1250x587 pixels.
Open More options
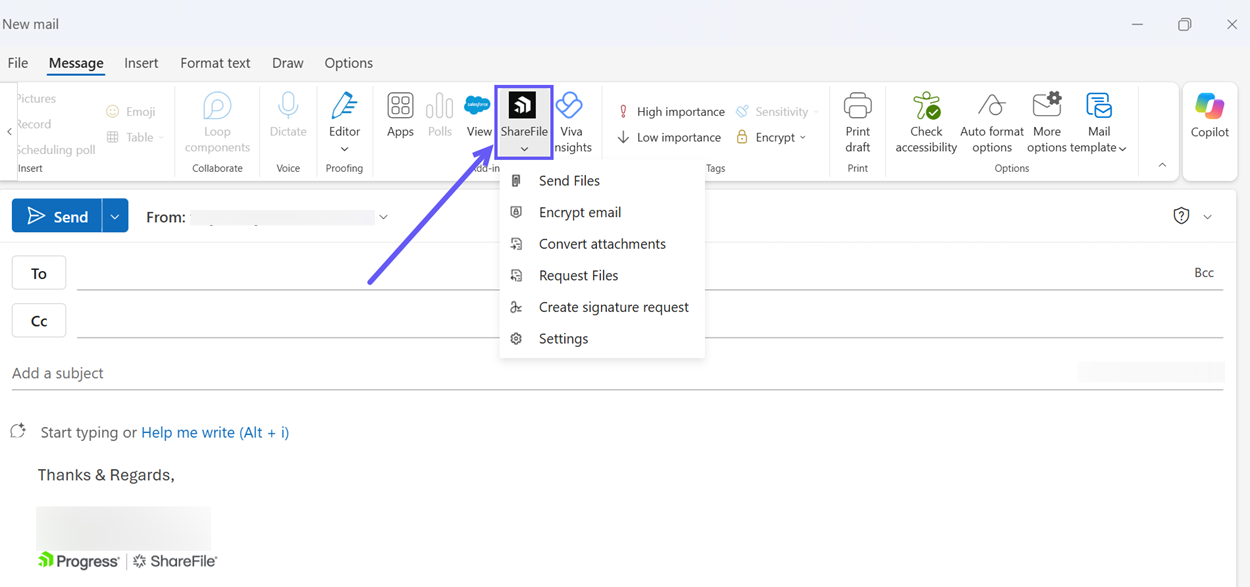1047,122
